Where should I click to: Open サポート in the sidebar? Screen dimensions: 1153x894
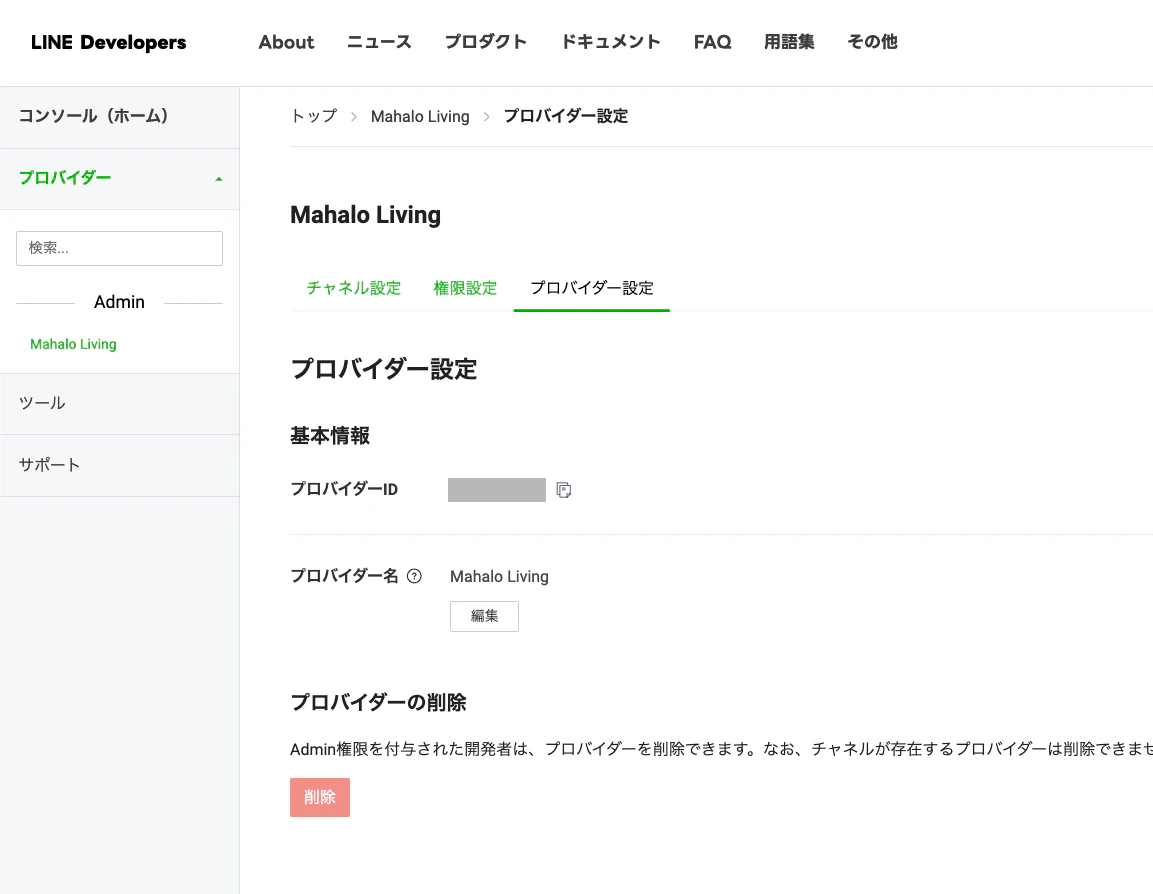tap(120, 465)
